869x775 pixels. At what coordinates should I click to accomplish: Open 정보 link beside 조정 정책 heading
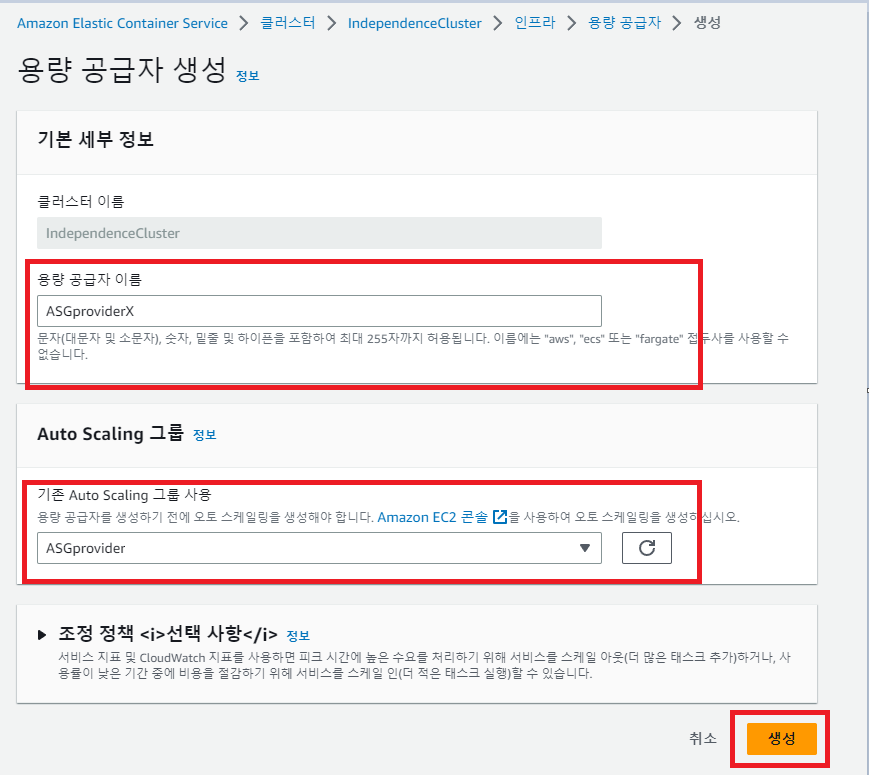(298, 635)
